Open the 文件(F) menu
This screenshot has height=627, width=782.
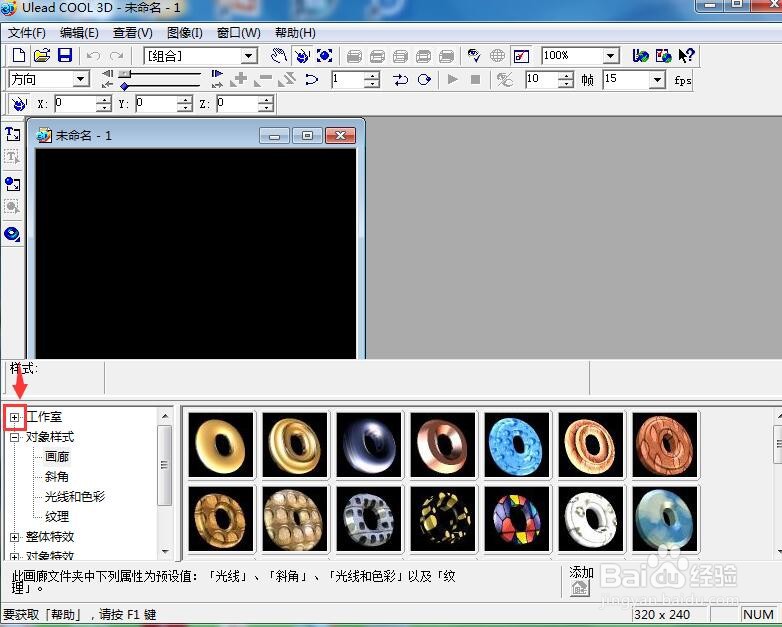pyautogui.click(x=27, y=33)
